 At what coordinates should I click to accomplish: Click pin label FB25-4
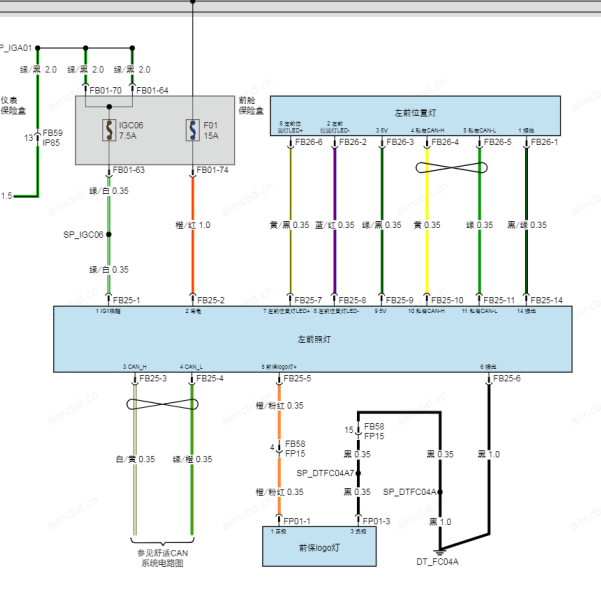(x=210, y=378)
